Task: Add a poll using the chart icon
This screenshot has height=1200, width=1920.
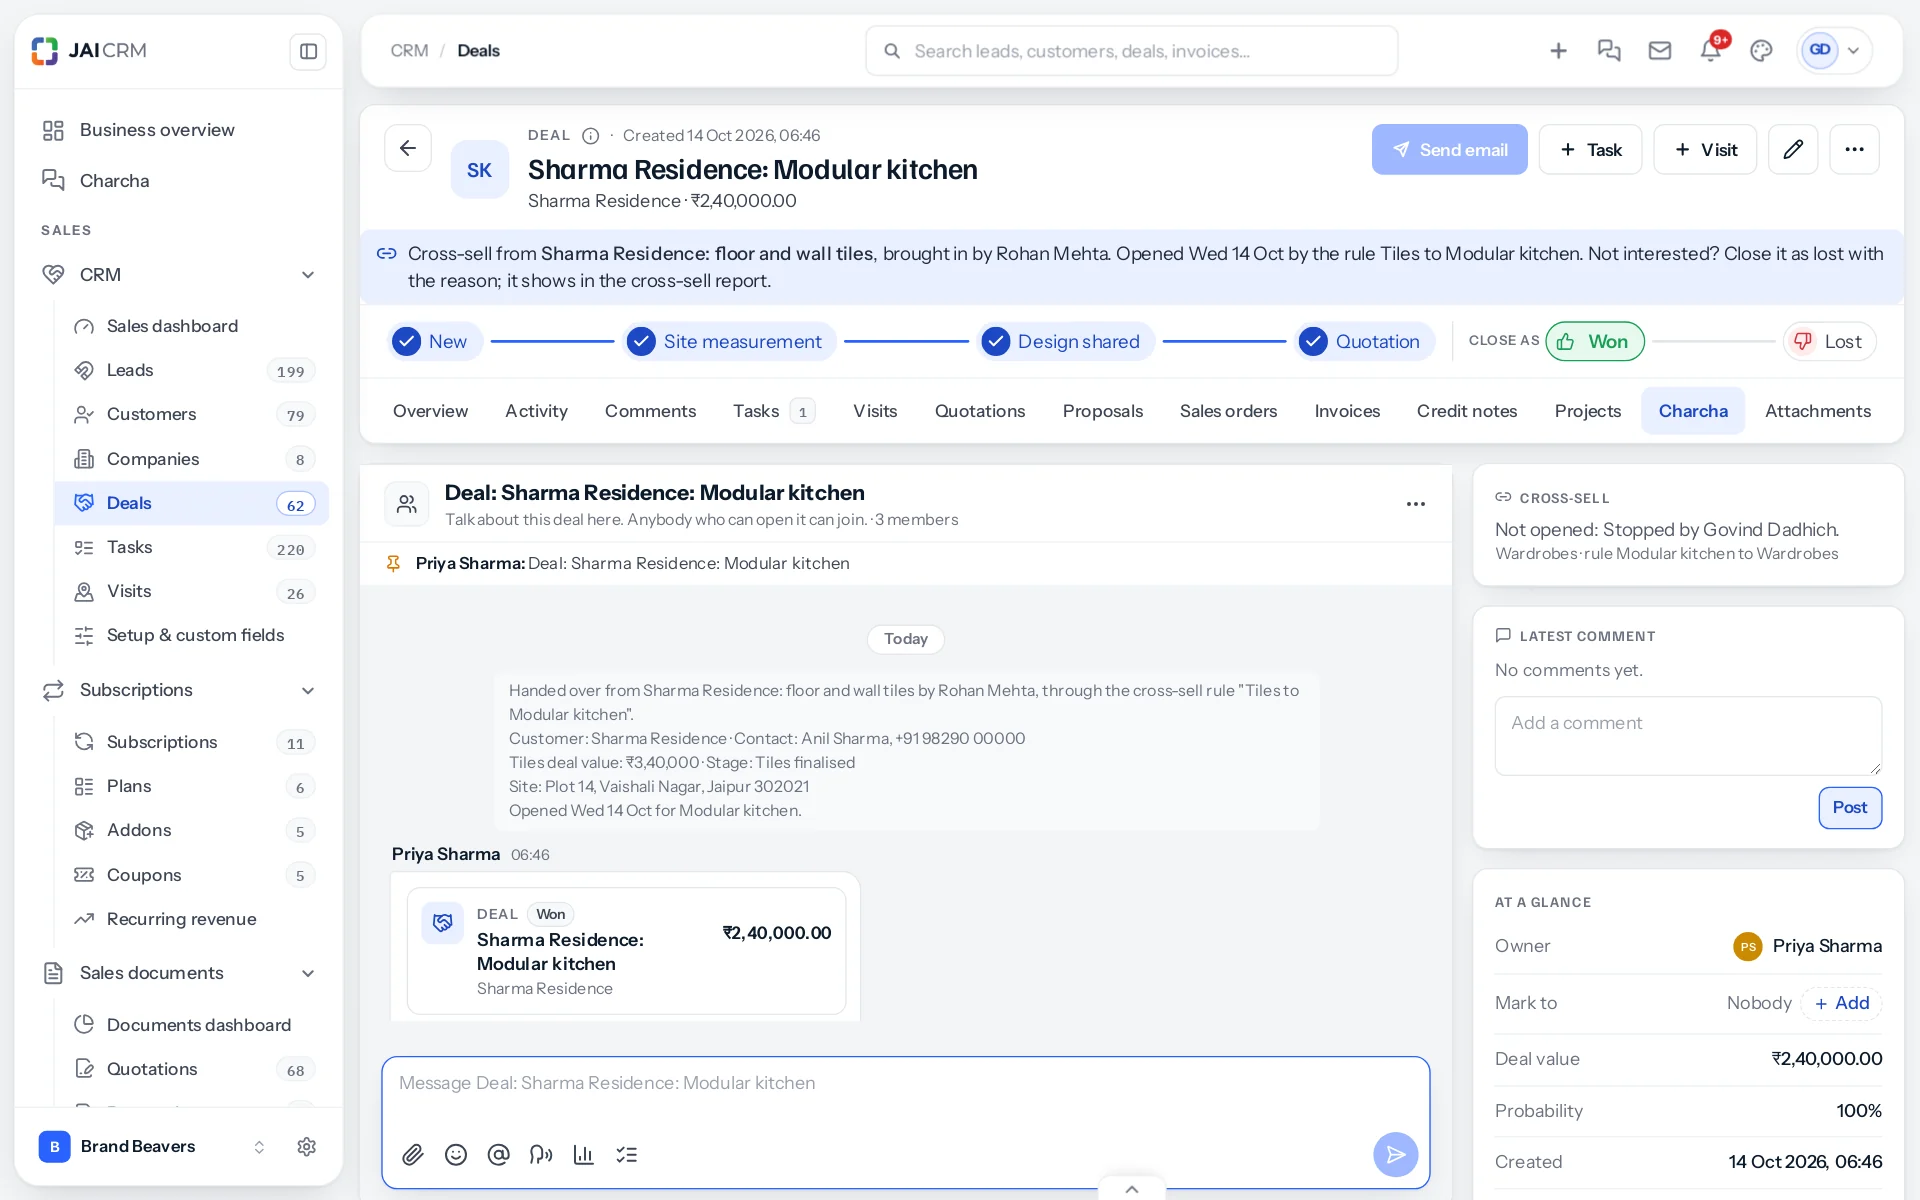Action: click(x=584, y=1155)
